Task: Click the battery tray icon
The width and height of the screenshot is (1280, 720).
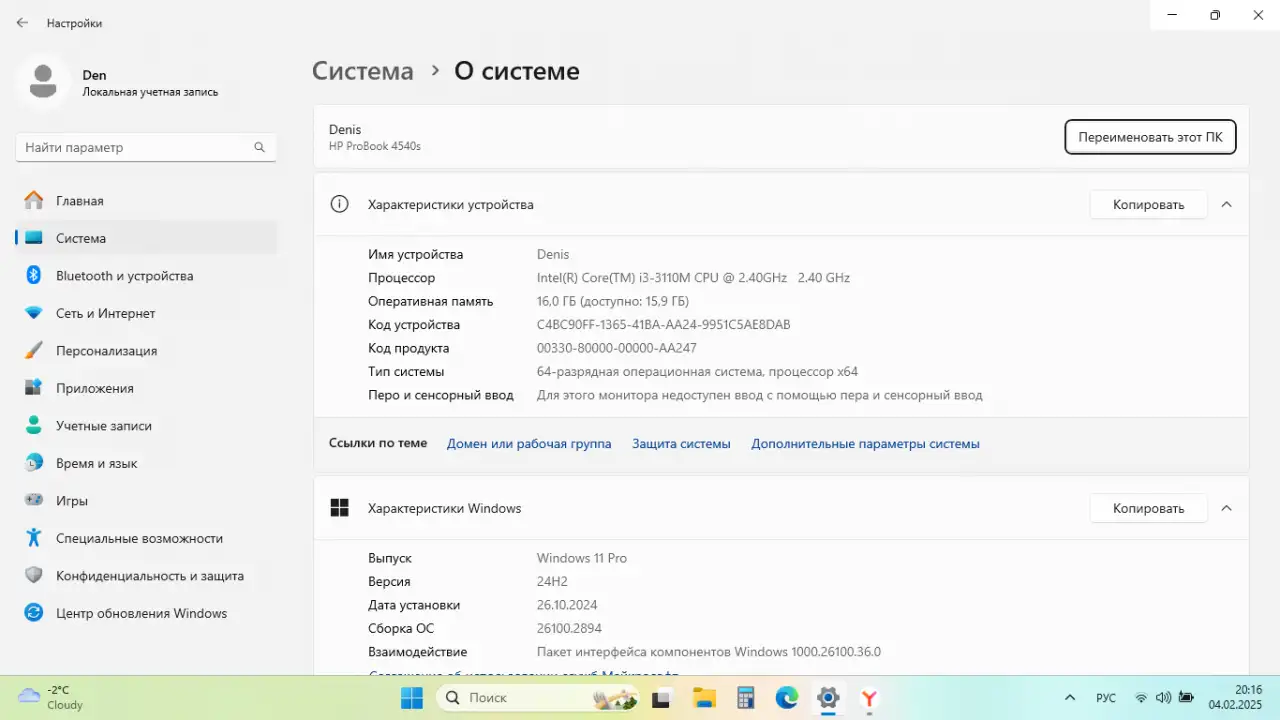Action: point(1186,697)
